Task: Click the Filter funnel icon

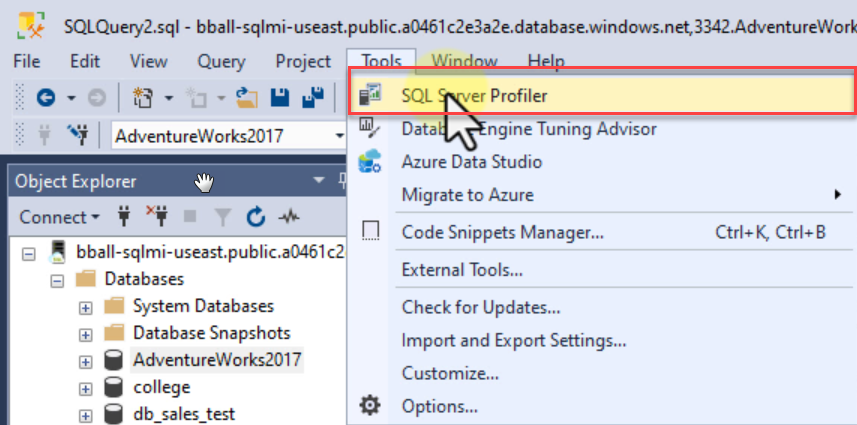Action: click(x=222, y=217)
